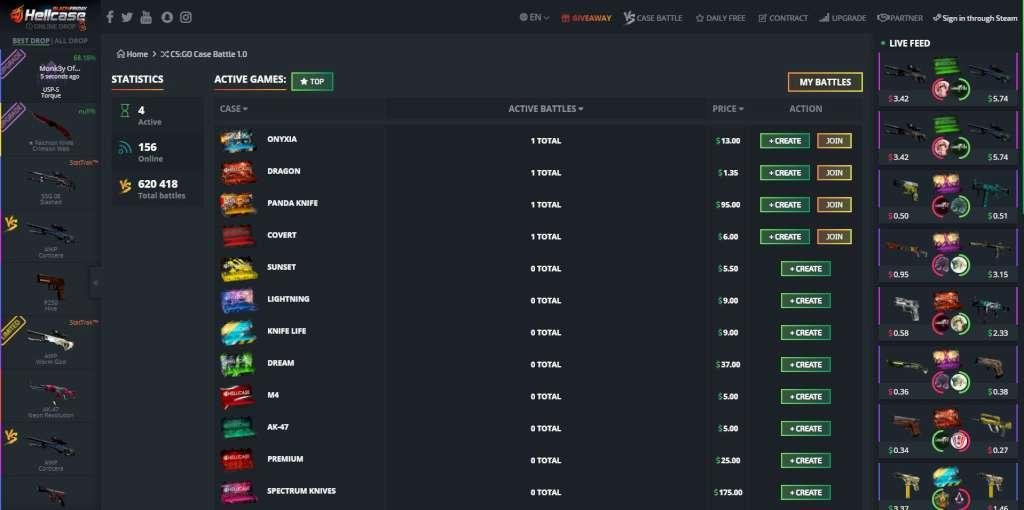Join the Covert case battle
The height and width of the screenshot is (510, 1024).
point(834,237)
